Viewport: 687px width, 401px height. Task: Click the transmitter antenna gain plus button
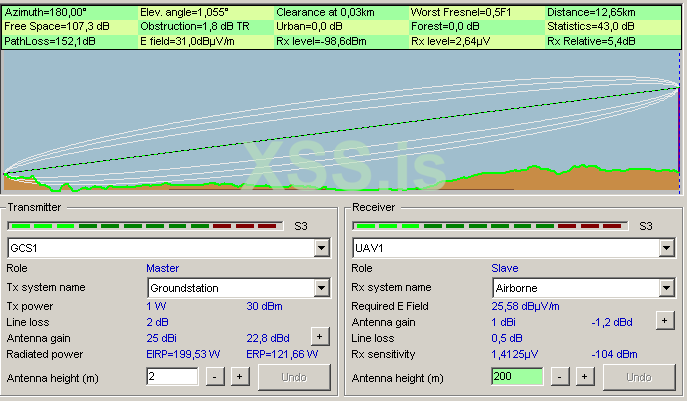(x=319, y=337)
